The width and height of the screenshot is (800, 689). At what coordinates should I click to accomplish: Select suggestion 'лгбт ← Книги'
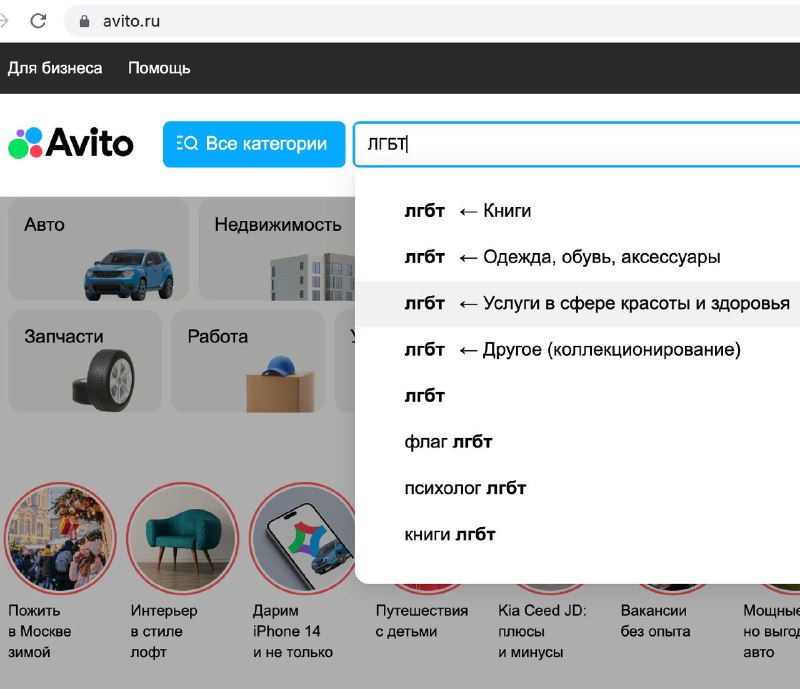(577, 211)
